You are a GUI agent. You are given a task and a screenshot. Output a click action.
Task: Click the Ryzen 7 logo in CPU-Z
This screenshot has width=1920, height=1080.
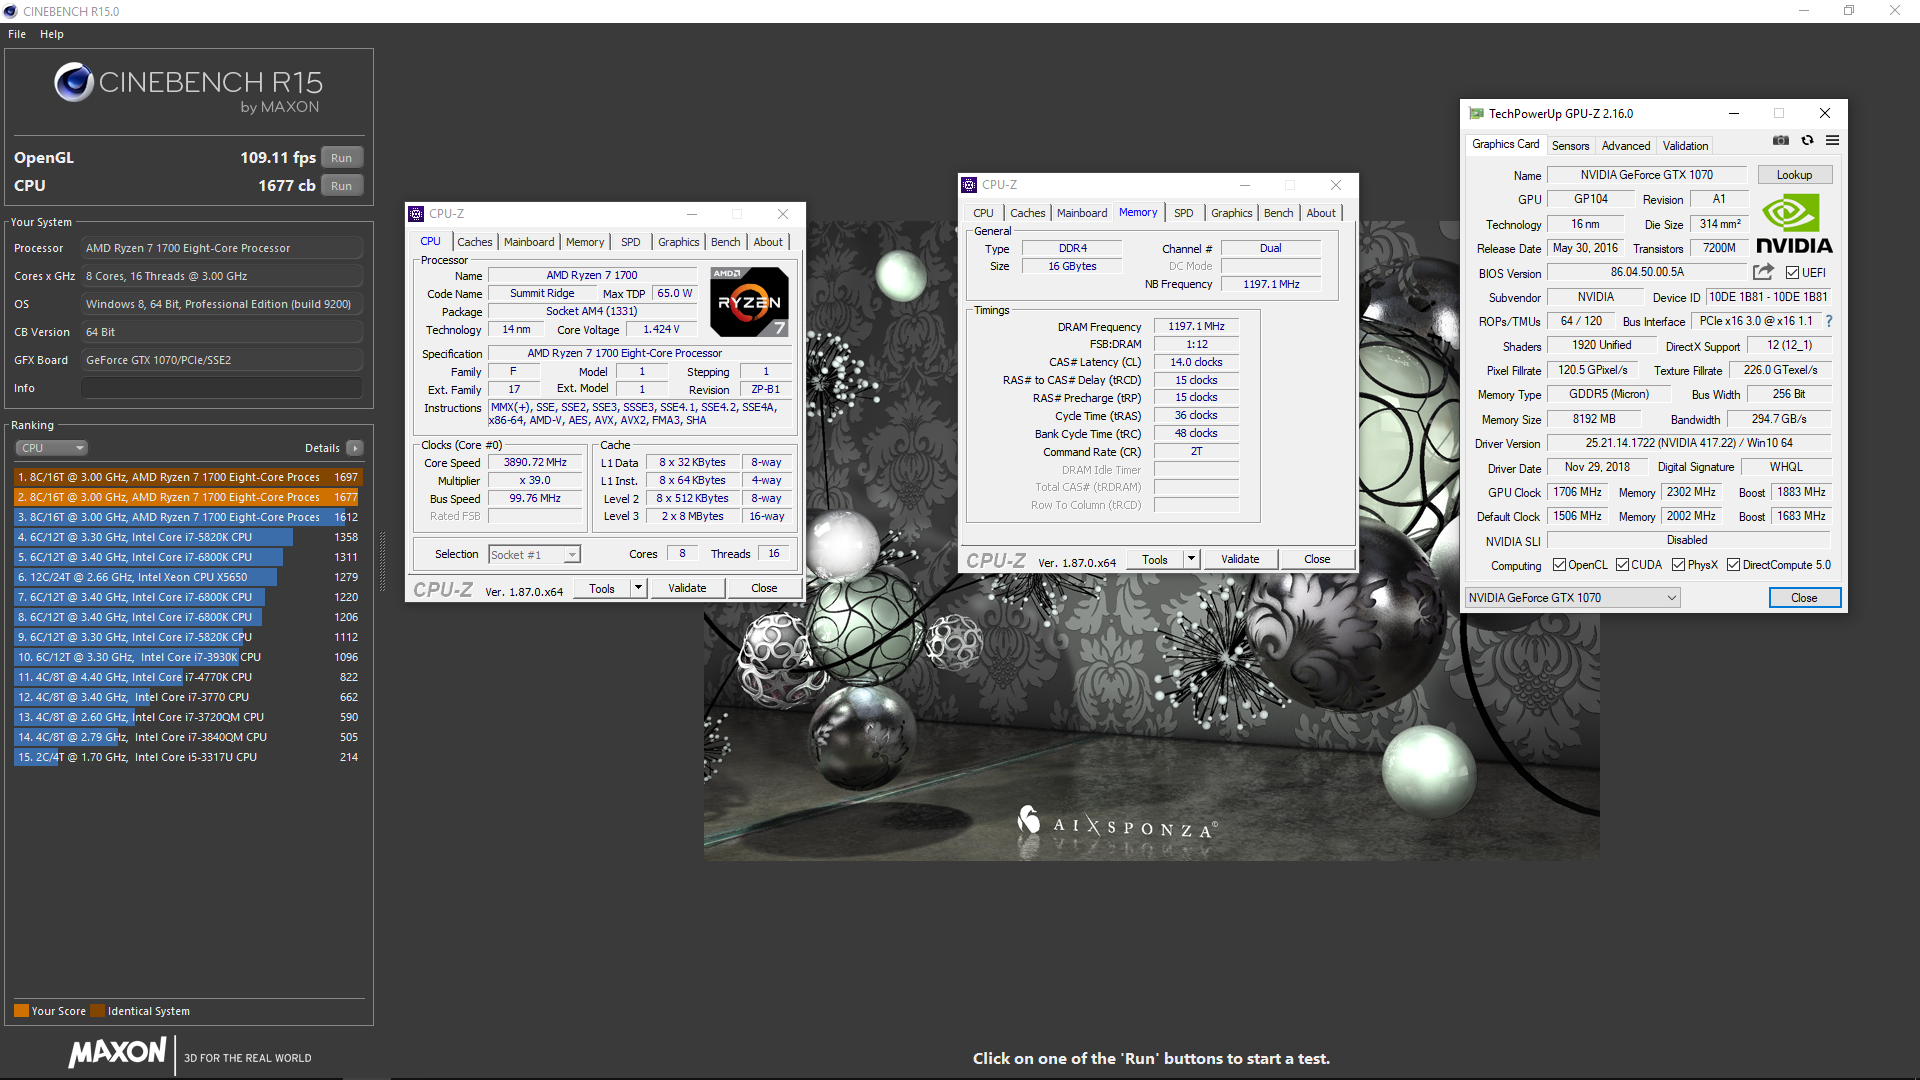coord(749,301)
